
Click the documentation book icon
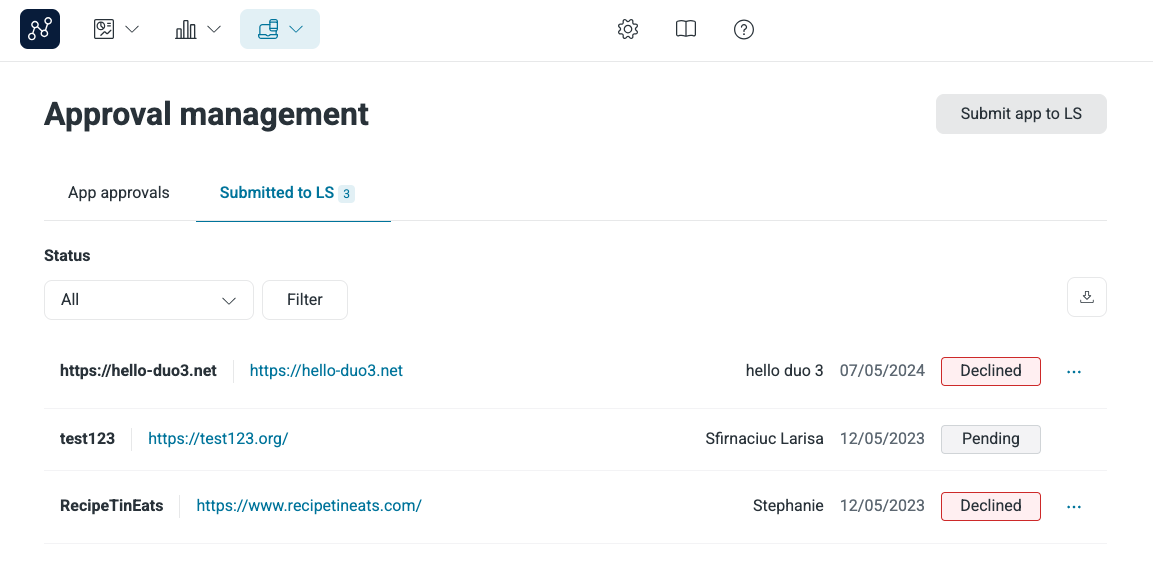685,29
